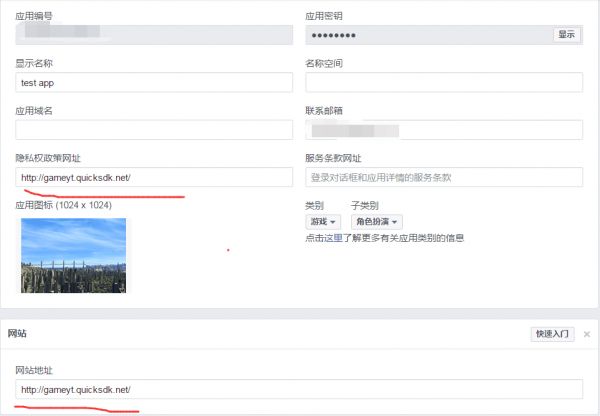600x416 pixels.
Task: Click the 应用编号 field
Action: (154, 35)
